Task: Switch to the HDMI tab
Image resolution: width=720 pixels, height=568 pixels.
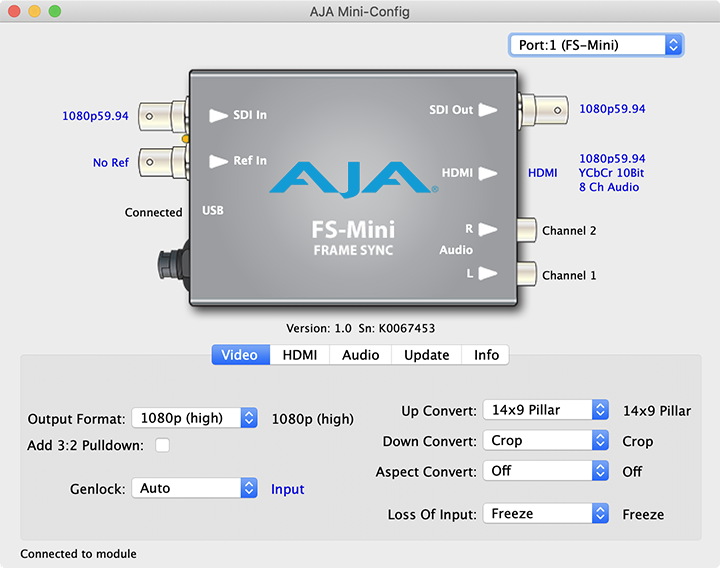Action: (300, 355)
